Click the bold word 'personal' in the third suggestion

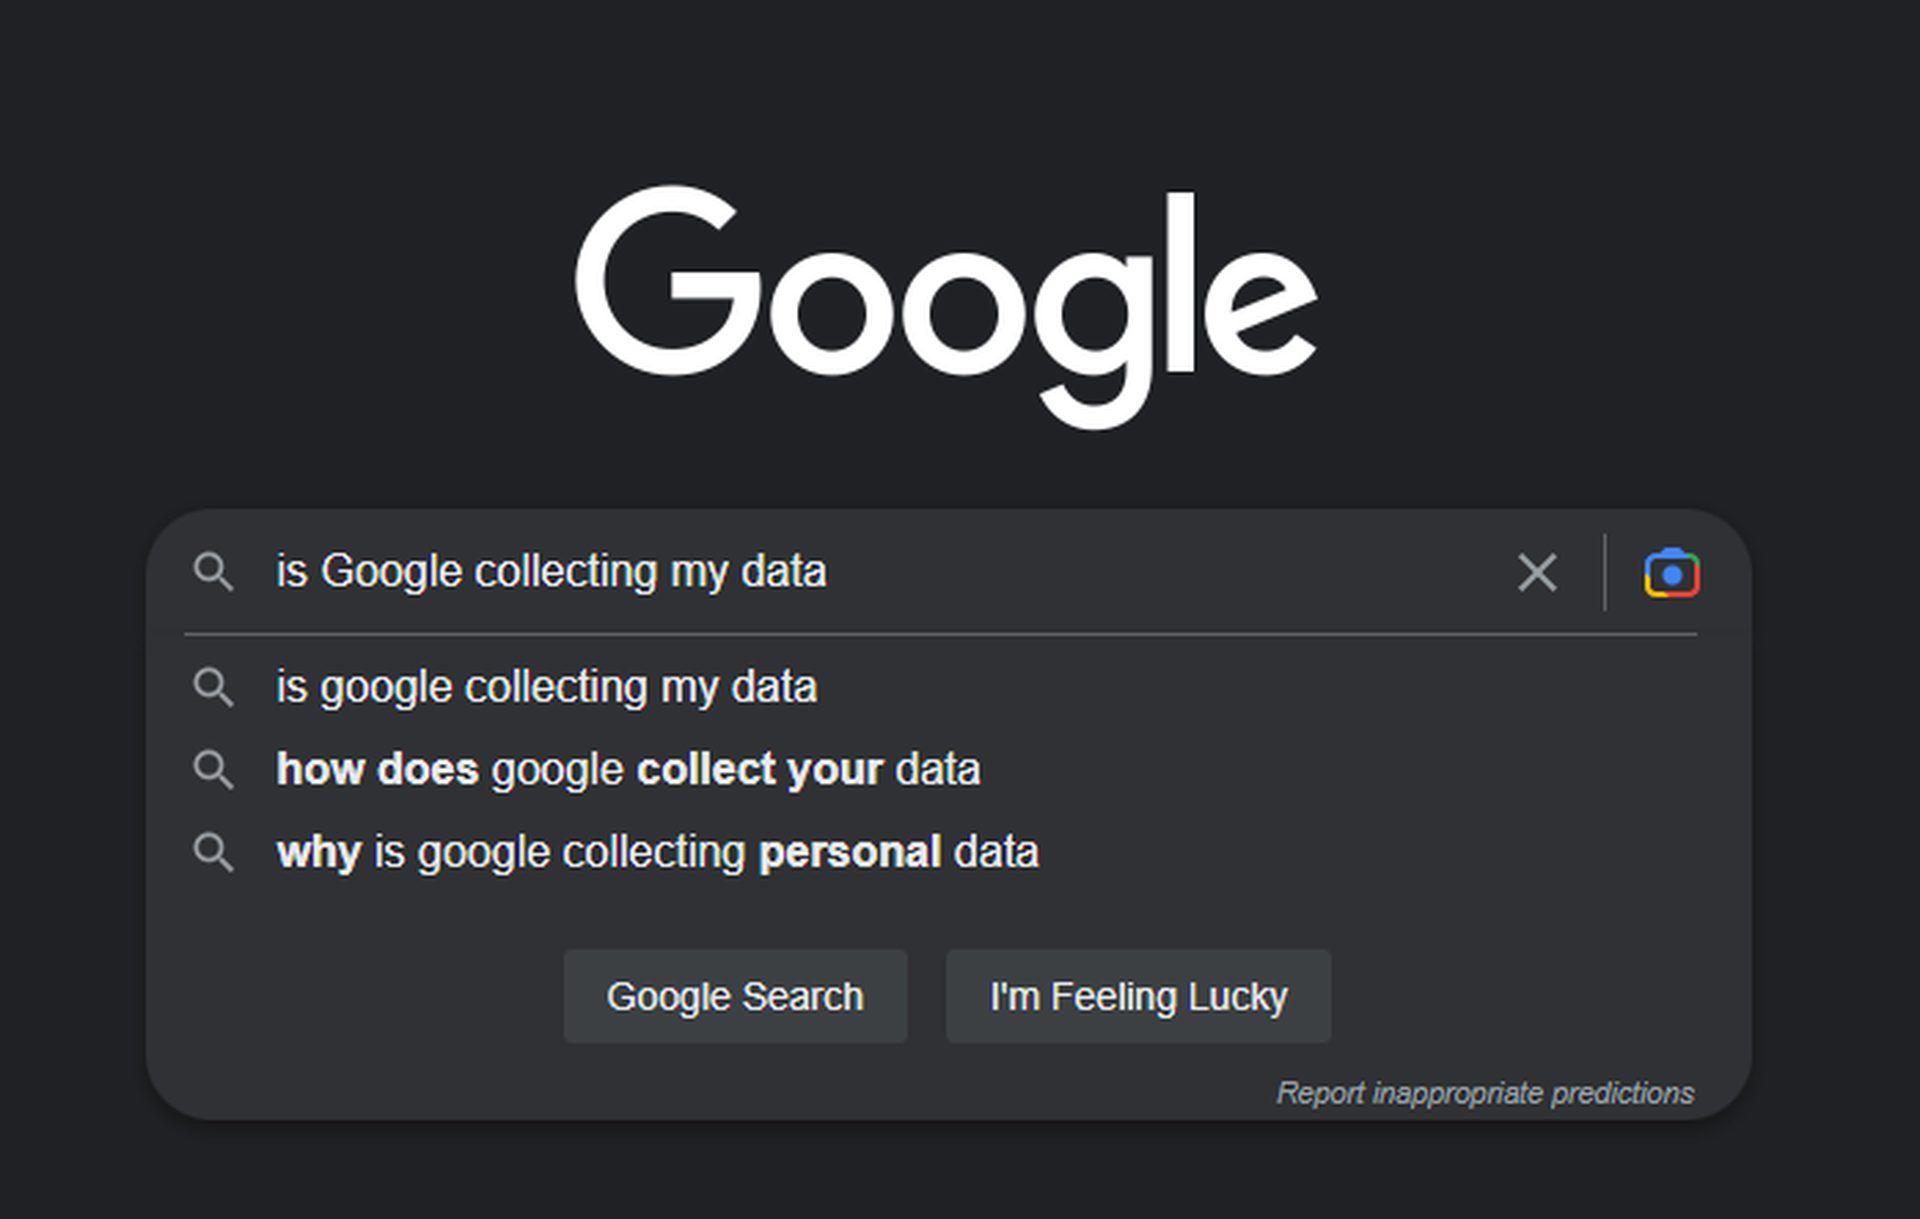[x=850, y=853]
